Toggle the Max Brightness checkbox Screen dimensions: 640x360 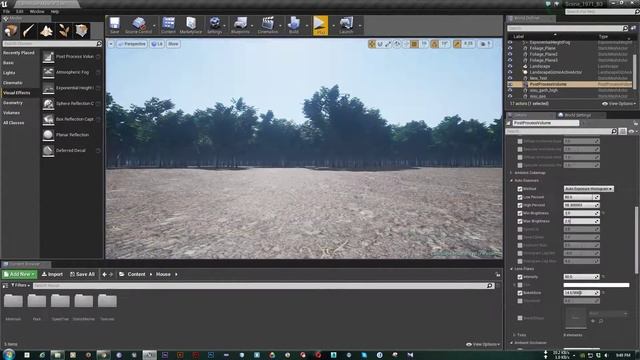point(520,221)
